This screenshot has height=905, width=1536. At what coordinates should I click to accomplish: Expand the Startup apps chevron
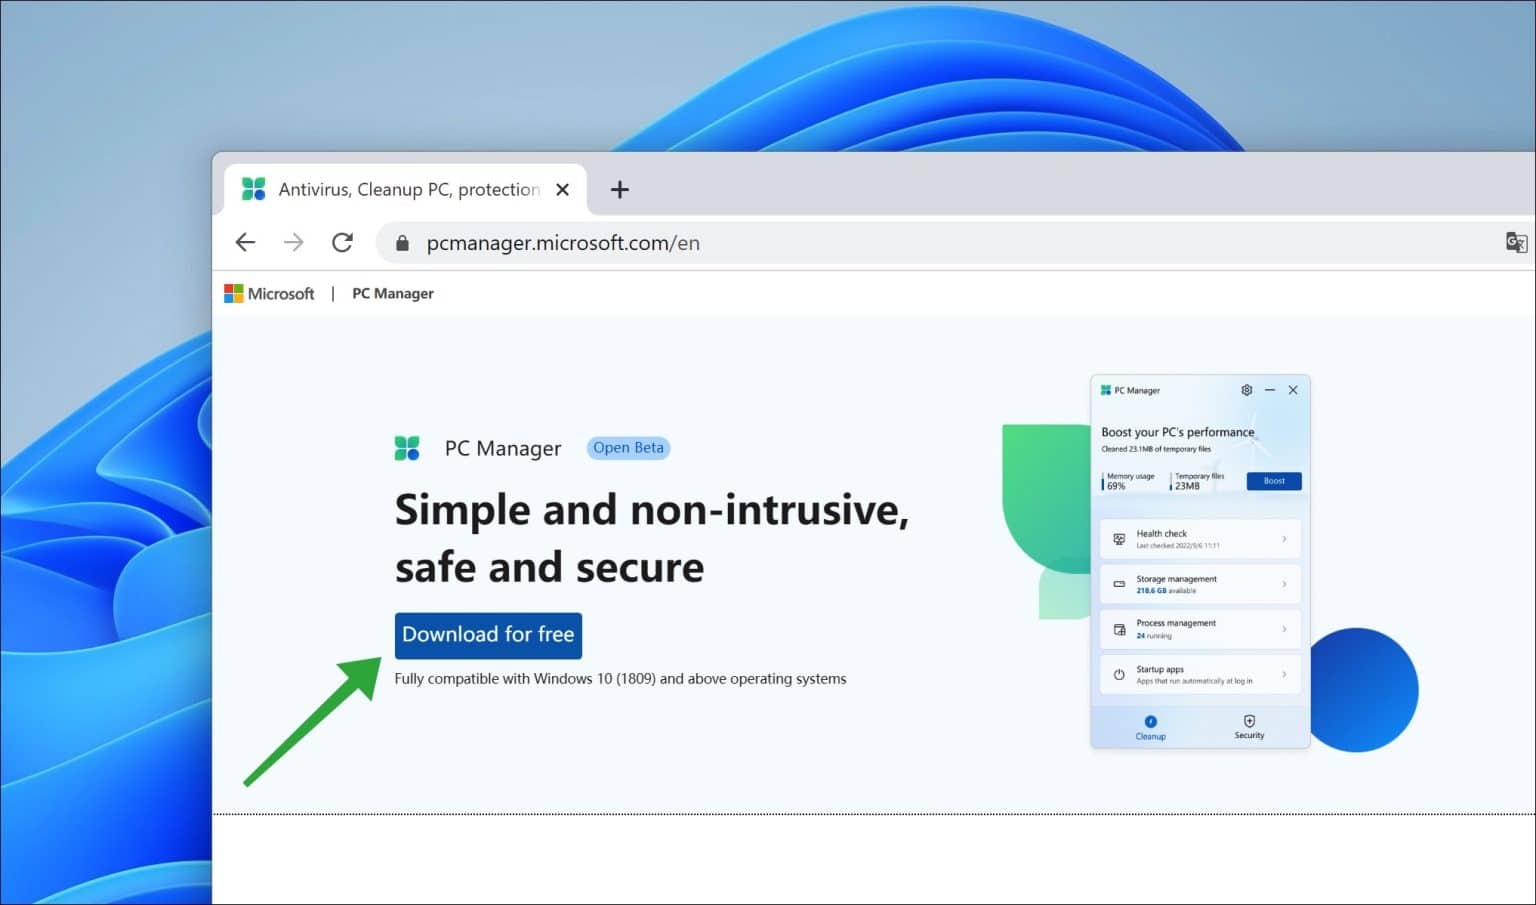pyautogui.click(x=1284, y=673)
